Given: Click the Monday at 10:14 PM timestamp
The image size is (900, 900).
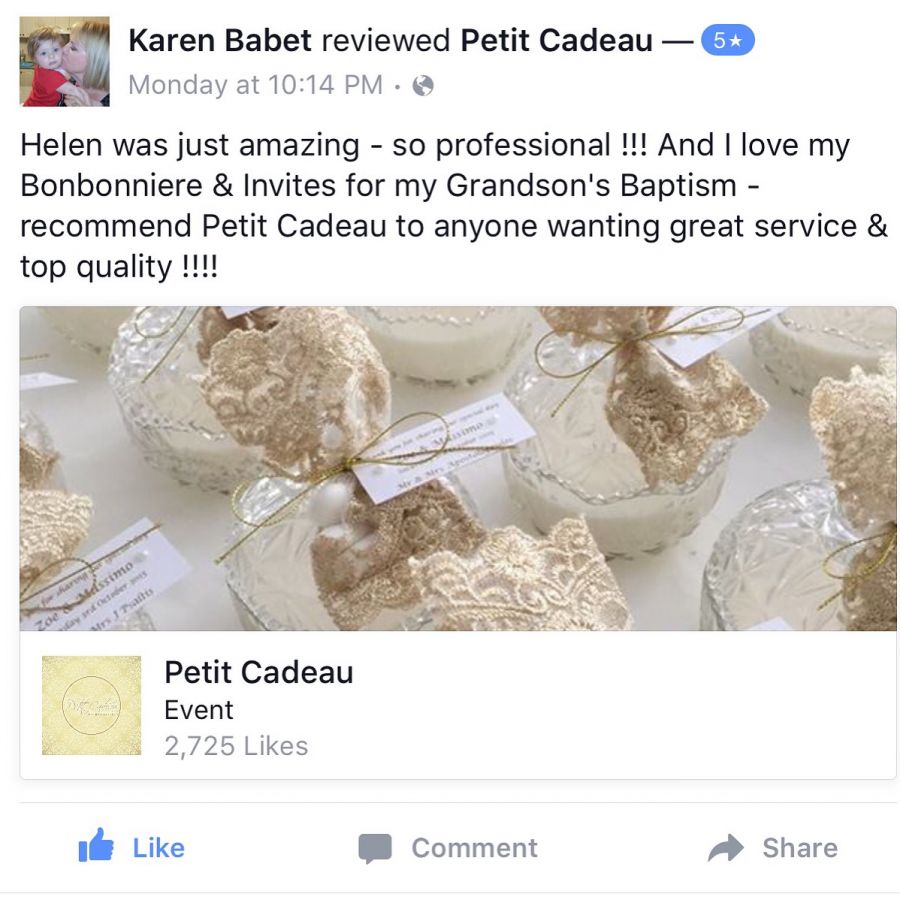Looking at the screenshot, I should coord(255,85).
